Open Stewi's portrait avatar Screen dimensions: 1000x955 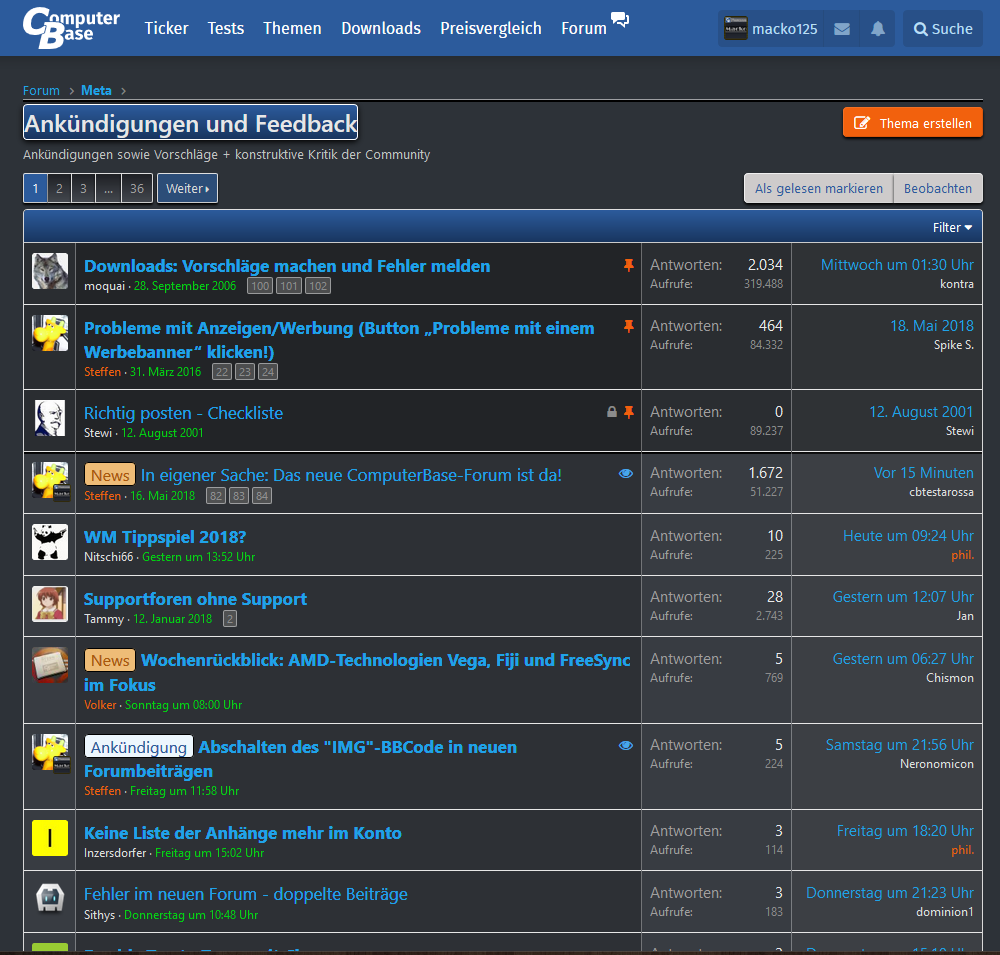[x=50, y=418]
